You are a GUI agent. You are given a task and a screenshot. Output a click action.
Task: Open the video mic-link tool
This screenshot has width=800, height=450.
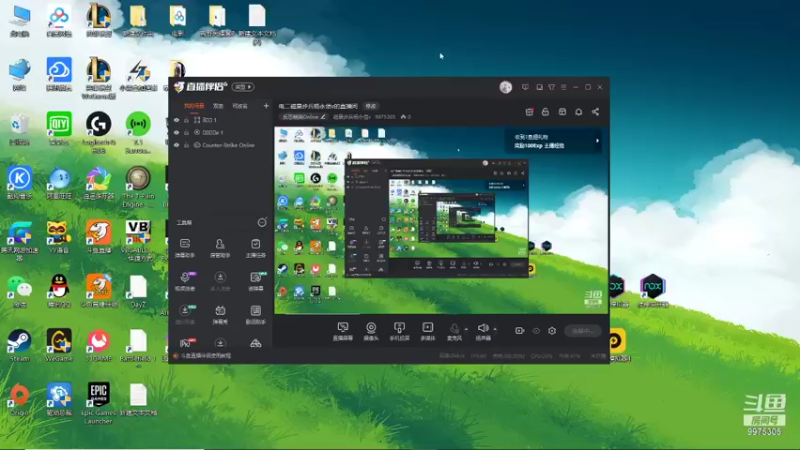185,281
